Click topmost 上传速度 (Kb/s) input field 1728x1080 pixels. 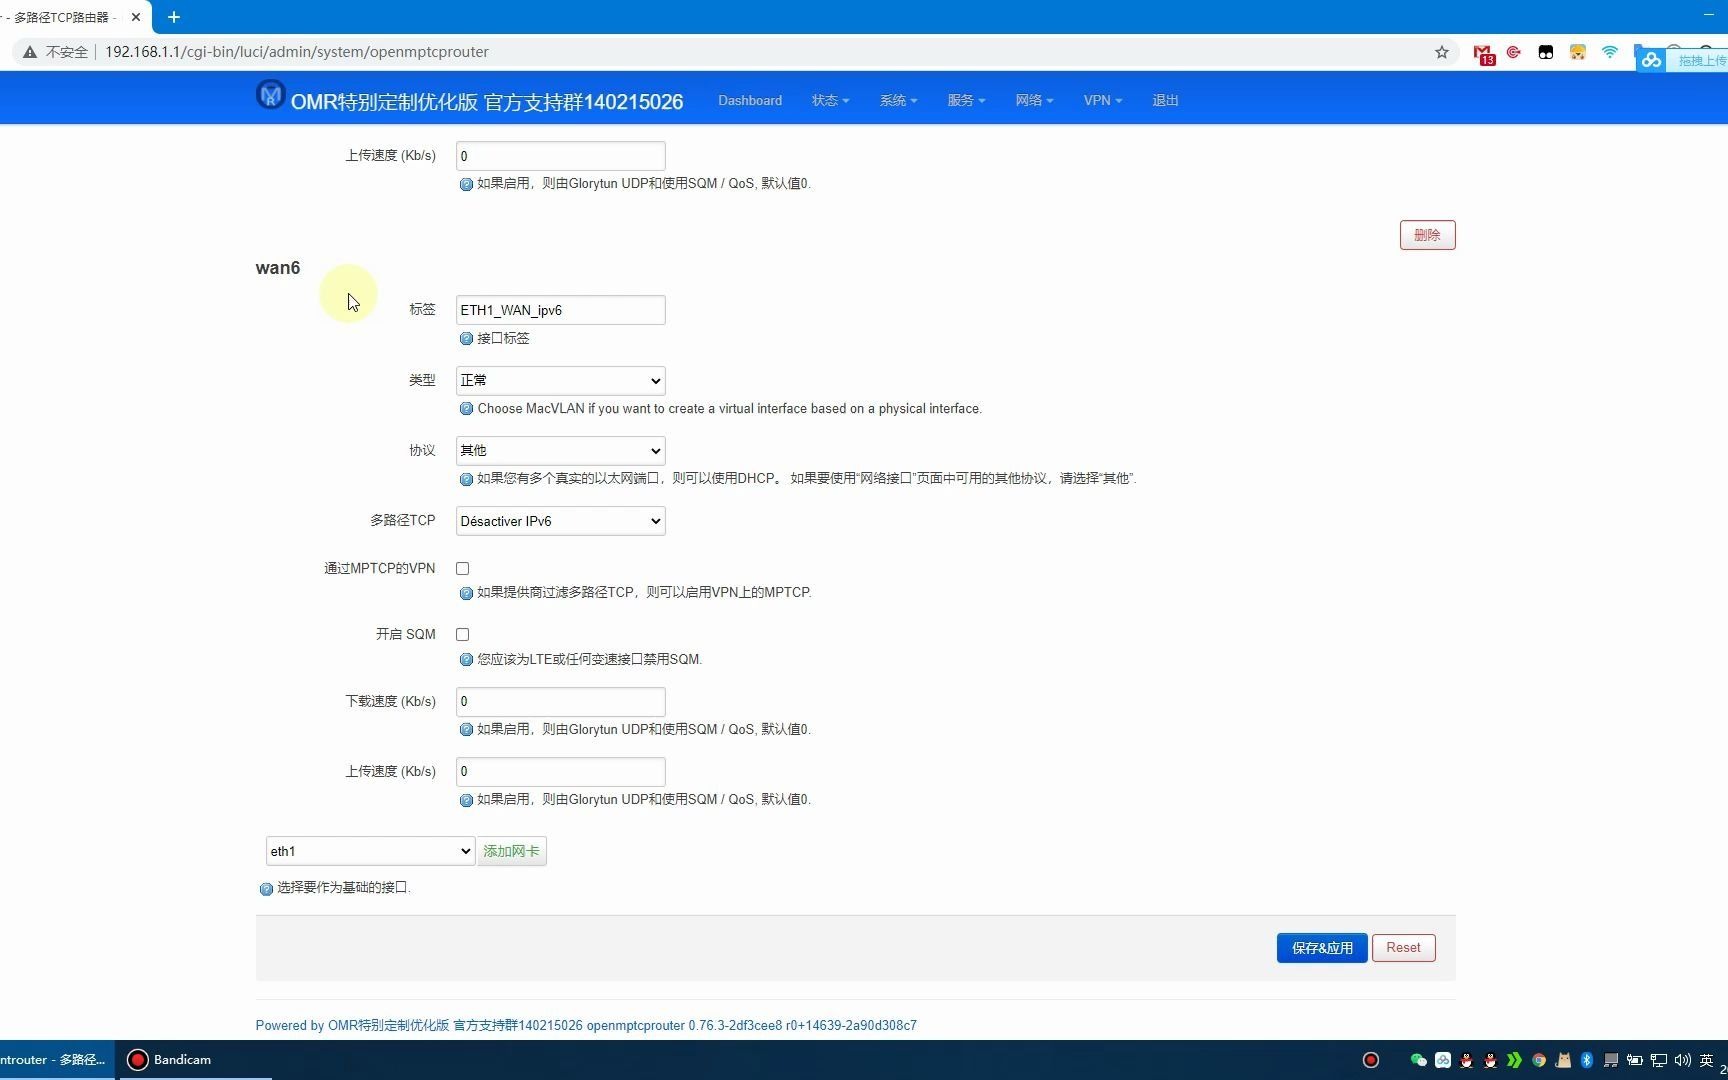pyautogui.click(x=561, y=156)
